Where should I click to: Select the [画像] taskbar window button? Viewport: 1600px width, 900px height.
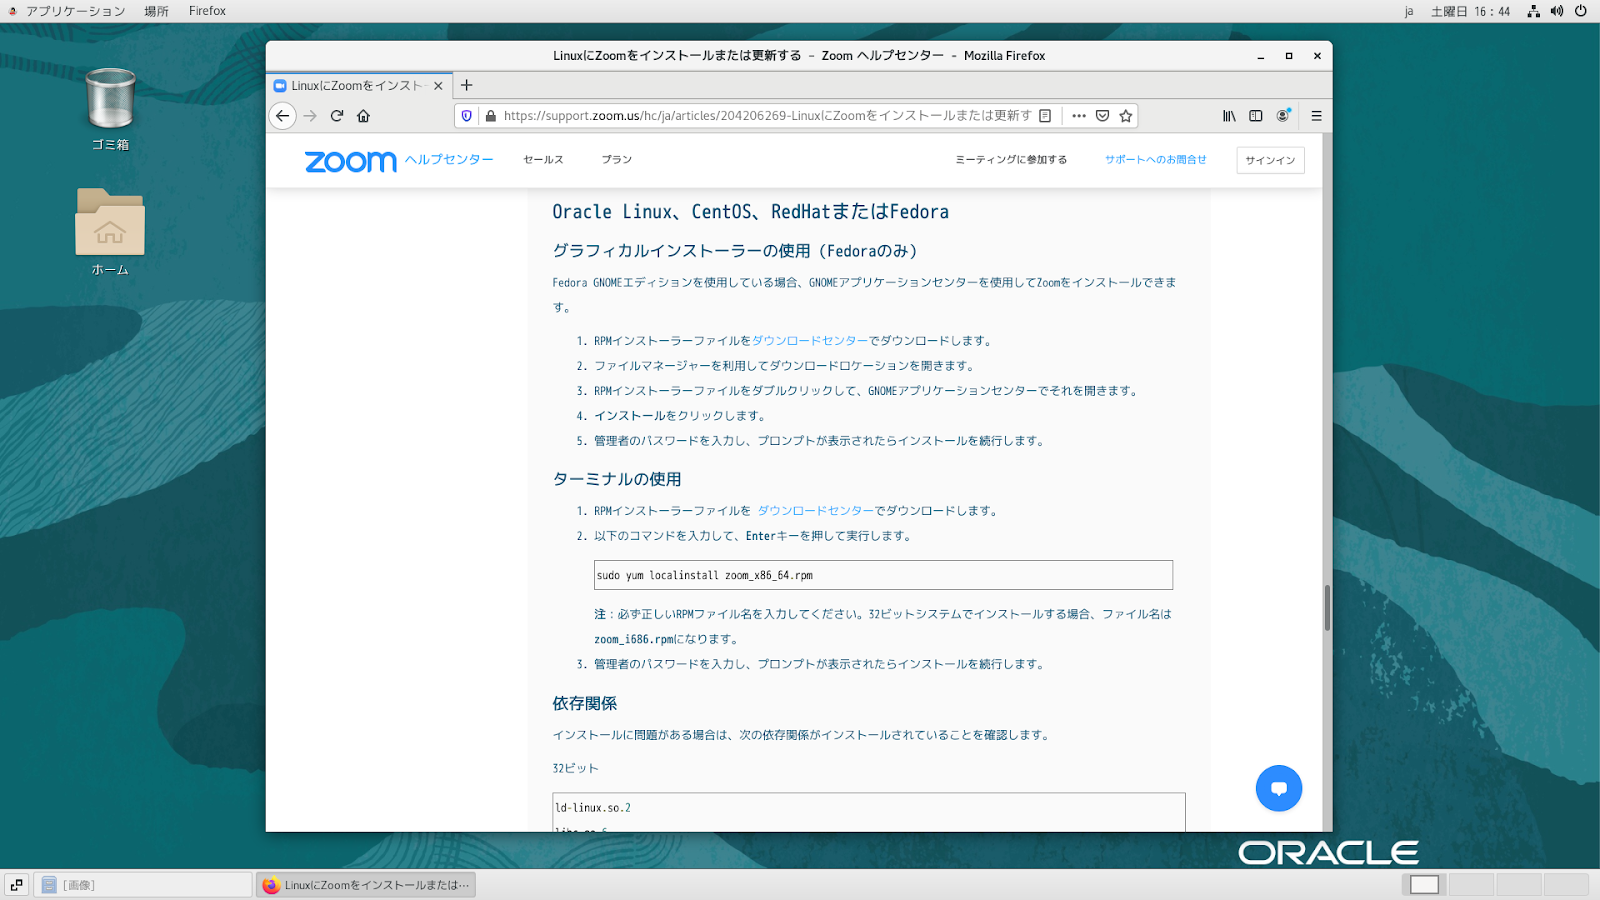(144, 885)
